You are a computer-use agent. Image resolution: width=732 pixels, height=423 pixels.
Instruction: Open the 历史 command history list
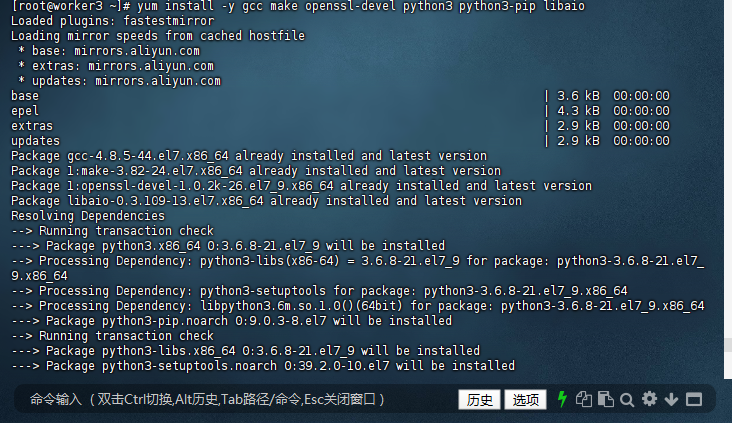coord(479,400)
